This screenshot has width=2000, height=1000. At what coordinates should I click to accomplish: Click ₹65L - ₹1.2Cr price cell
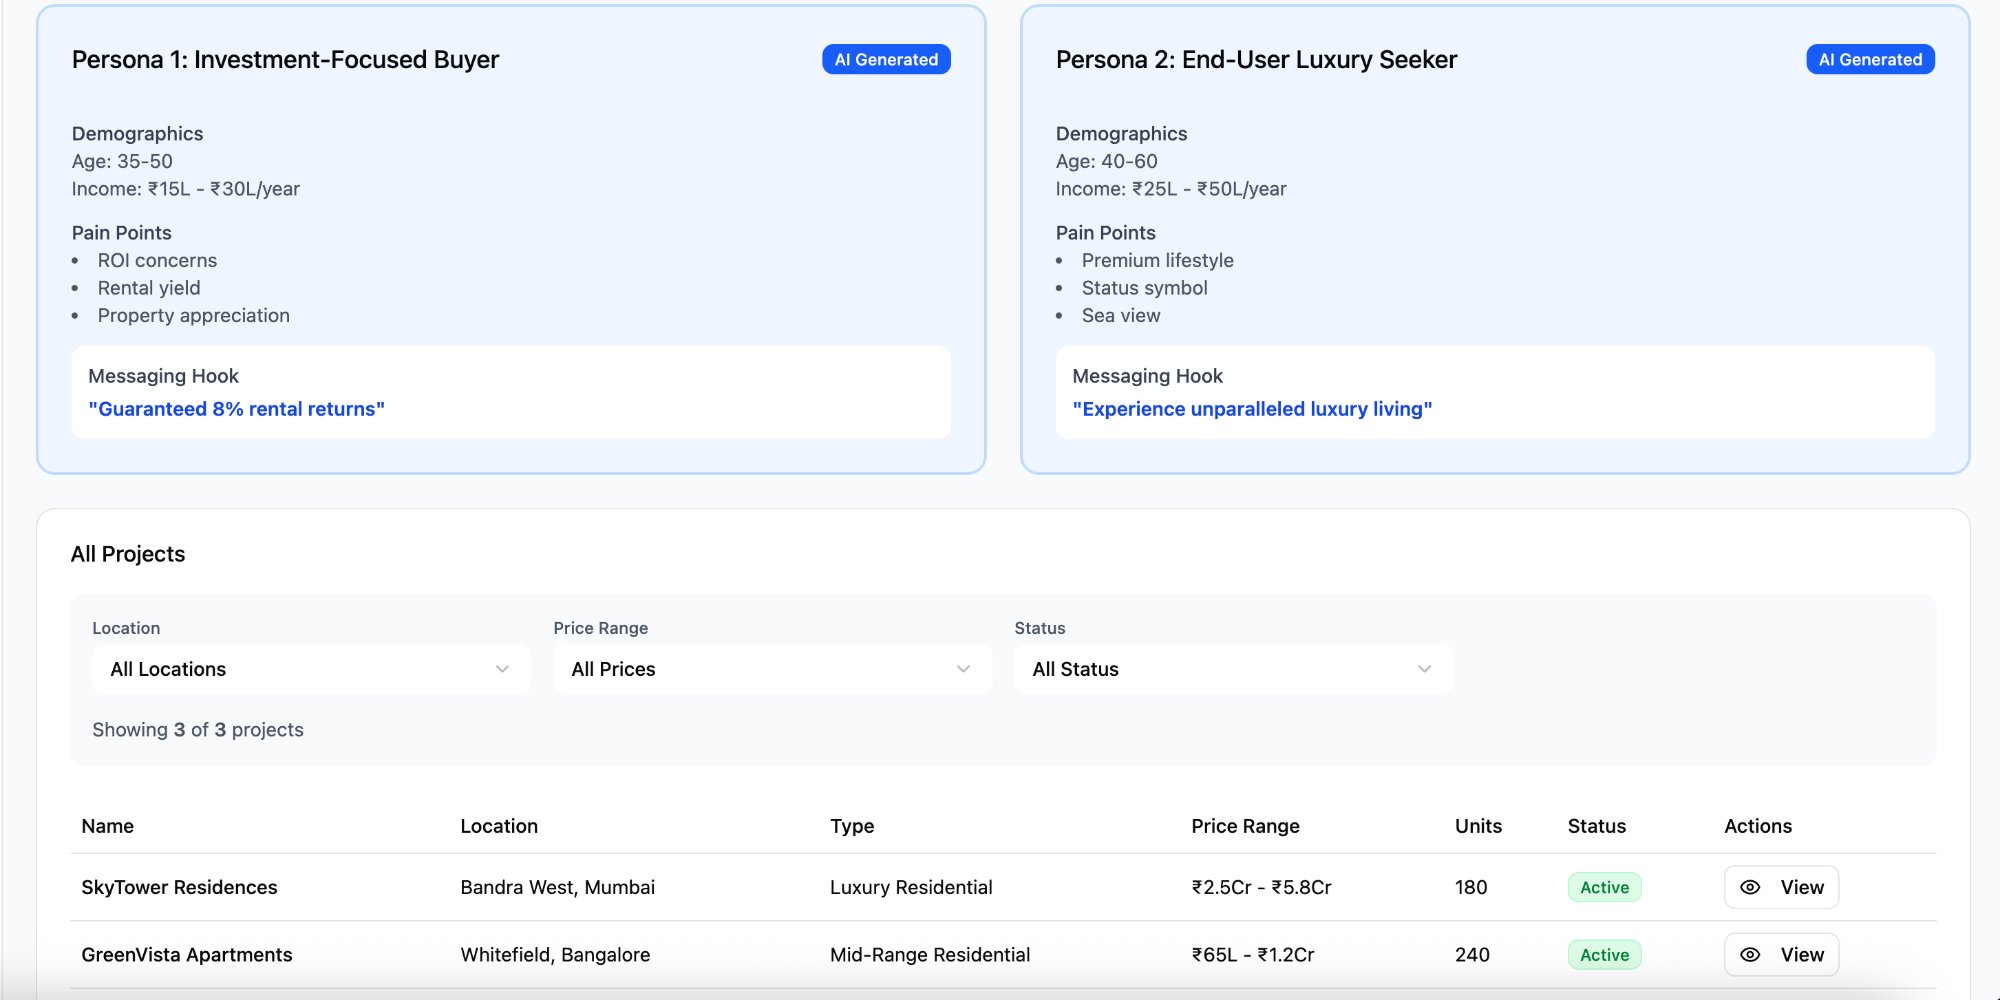tap(1252, 955)
